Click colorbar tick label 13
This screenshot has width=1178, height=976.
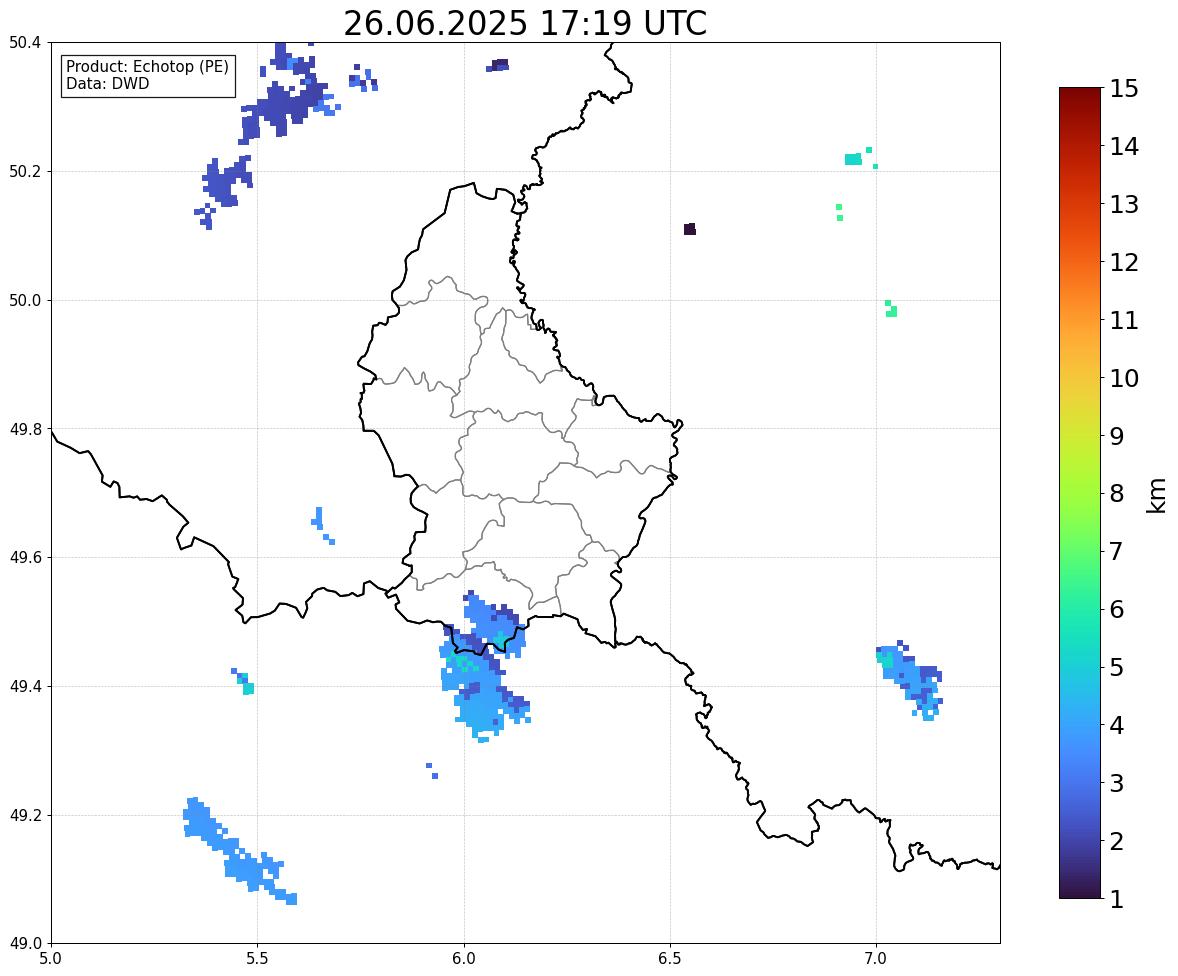tap(1124, 204)
